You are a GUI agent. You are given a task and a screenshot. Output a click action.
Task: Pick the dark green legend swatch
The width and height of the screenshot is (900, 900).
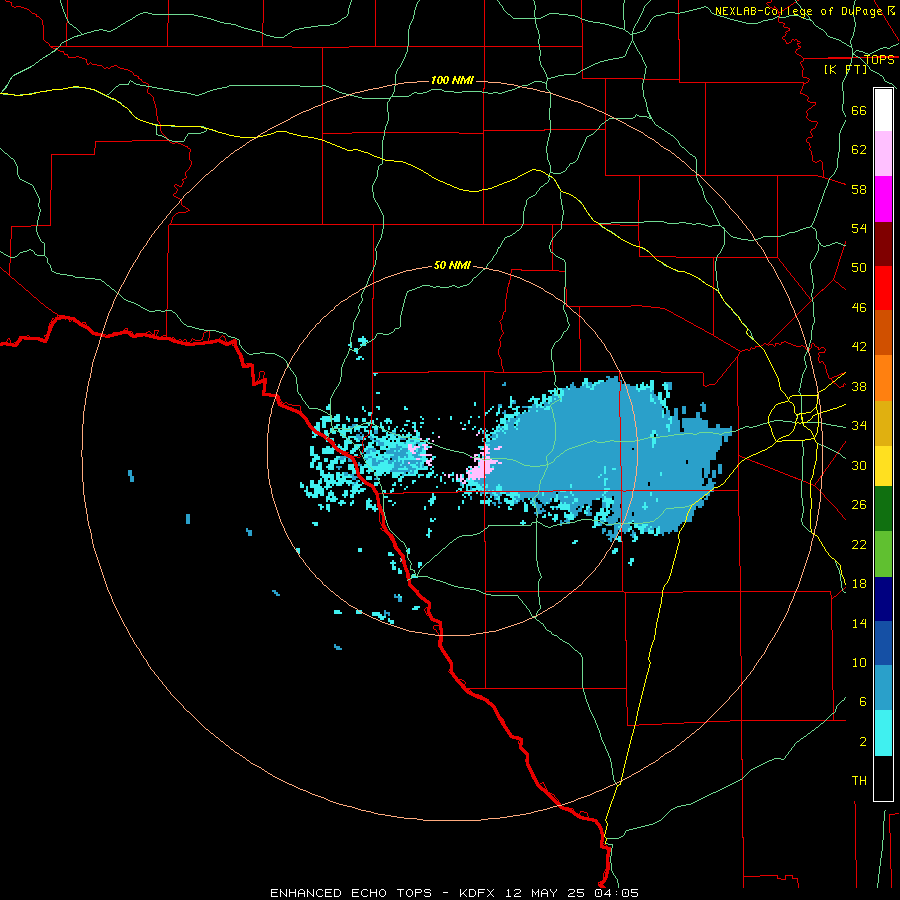tap(883, 509)
